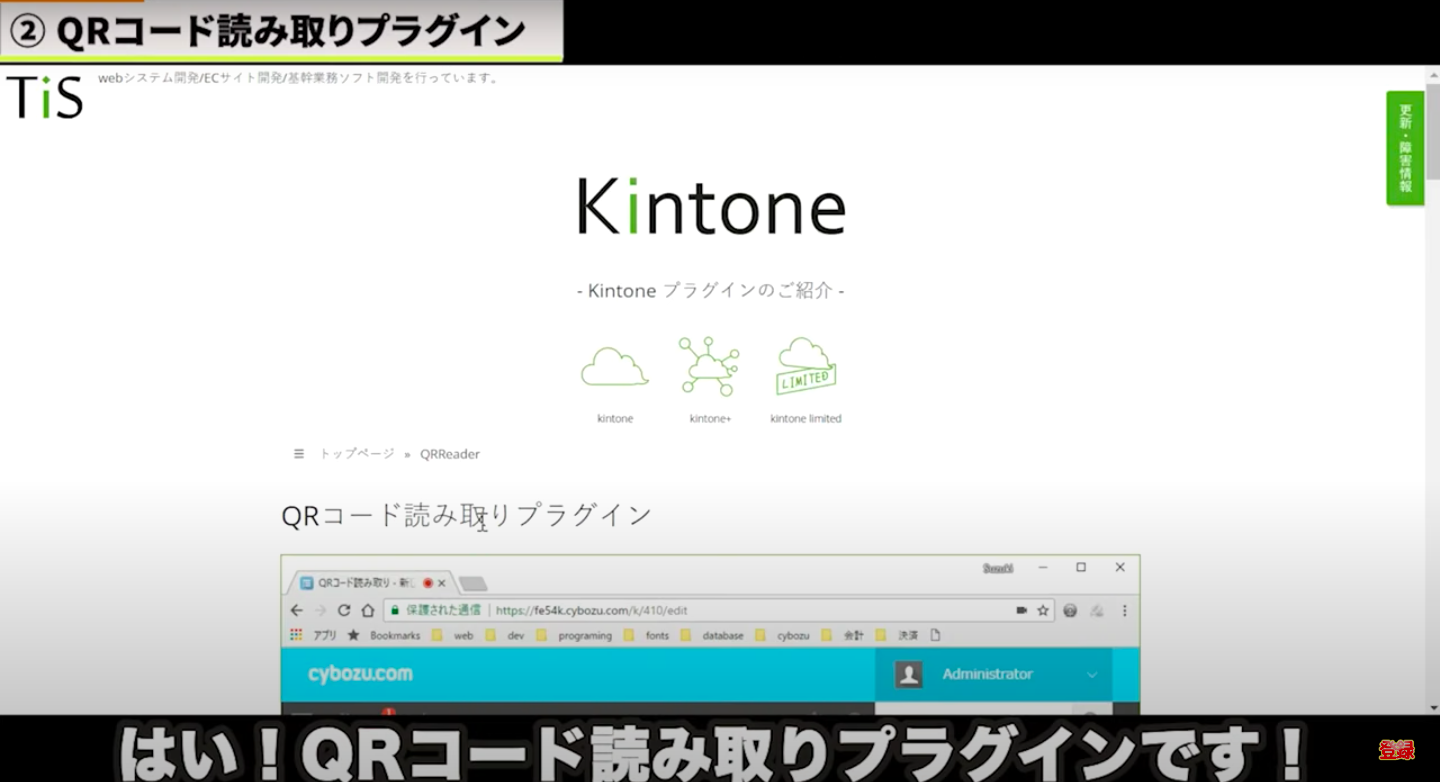1440x782 pixels.
Task: Click the QRReader breadcrumb link
Action: [449, 454]
